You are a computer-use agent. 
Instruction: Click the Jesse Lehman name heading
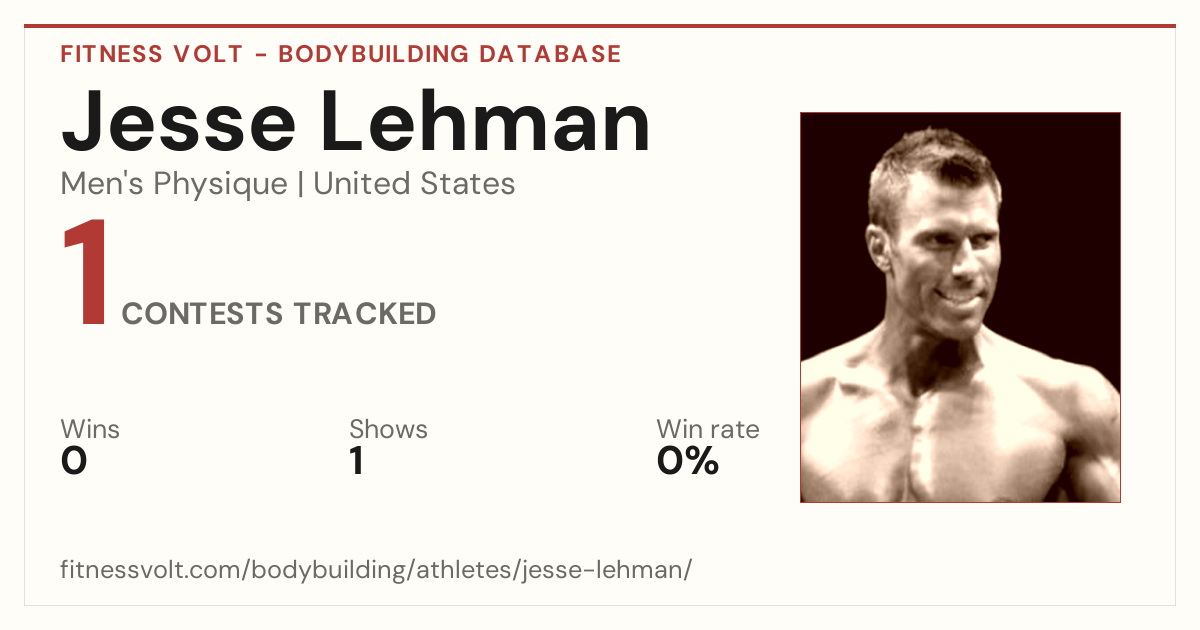(x=356, y=121)
